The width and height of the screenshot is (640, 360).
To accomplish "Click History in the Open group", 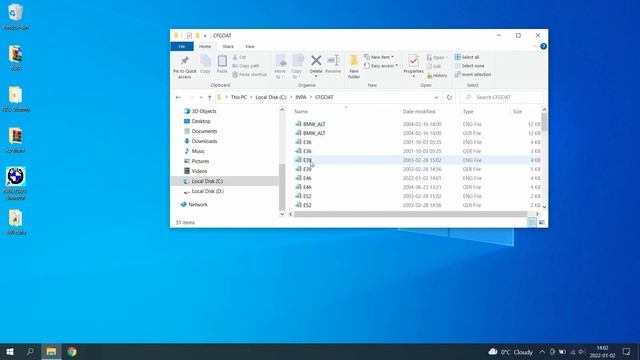I will click(x=437, y=76).
